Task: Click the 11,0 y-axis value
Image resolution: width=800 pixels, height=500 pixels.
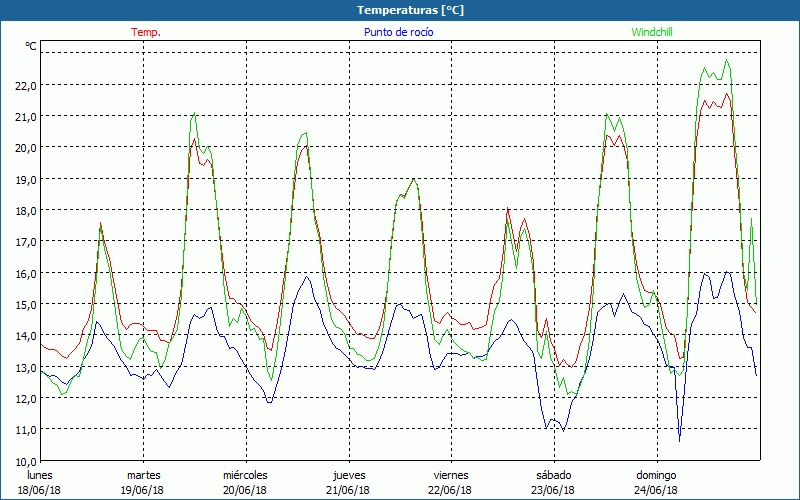Action: coord(26,430)
